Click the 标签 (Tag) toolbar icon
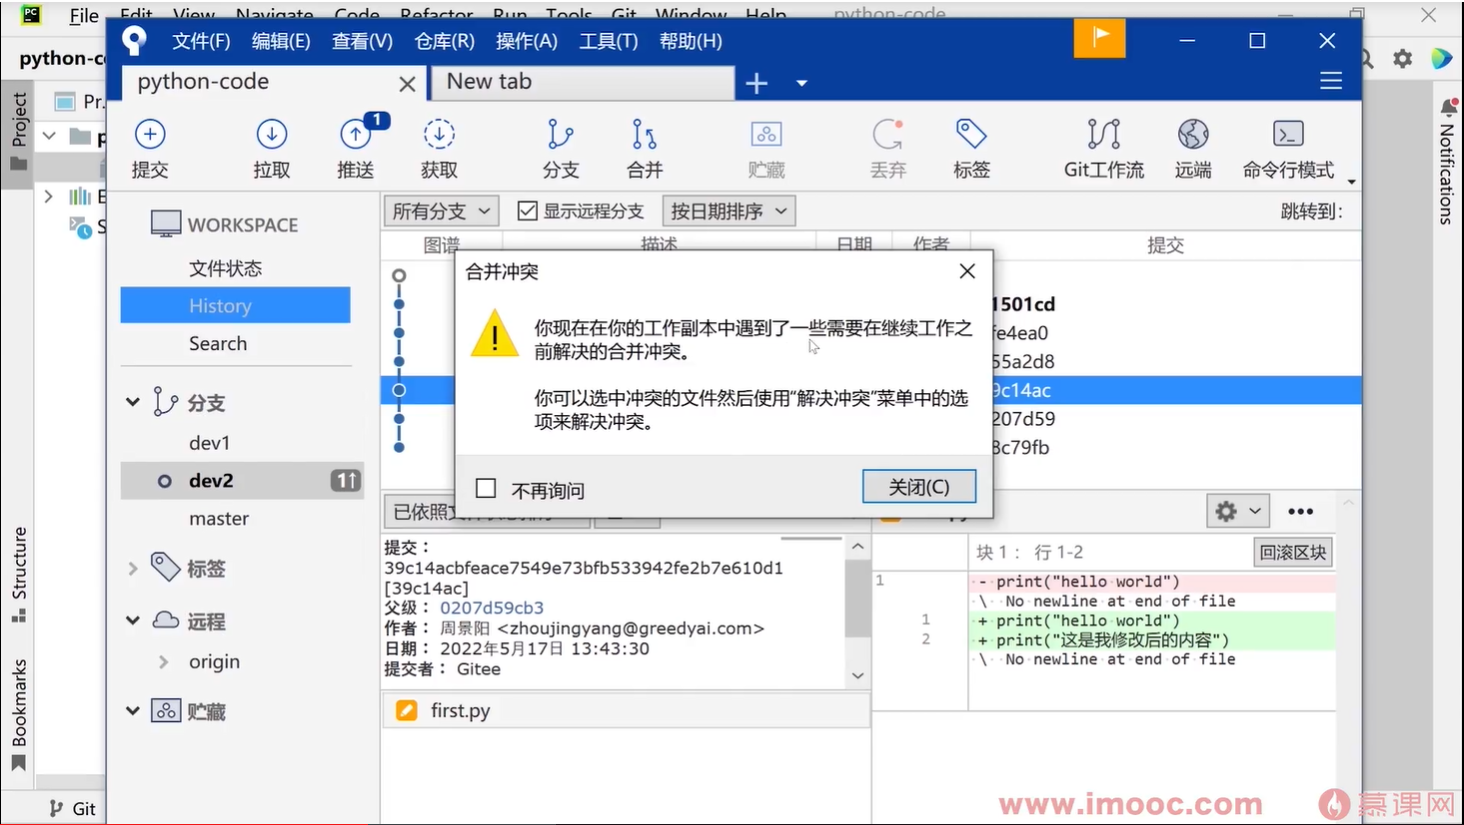 pos(969,145)
